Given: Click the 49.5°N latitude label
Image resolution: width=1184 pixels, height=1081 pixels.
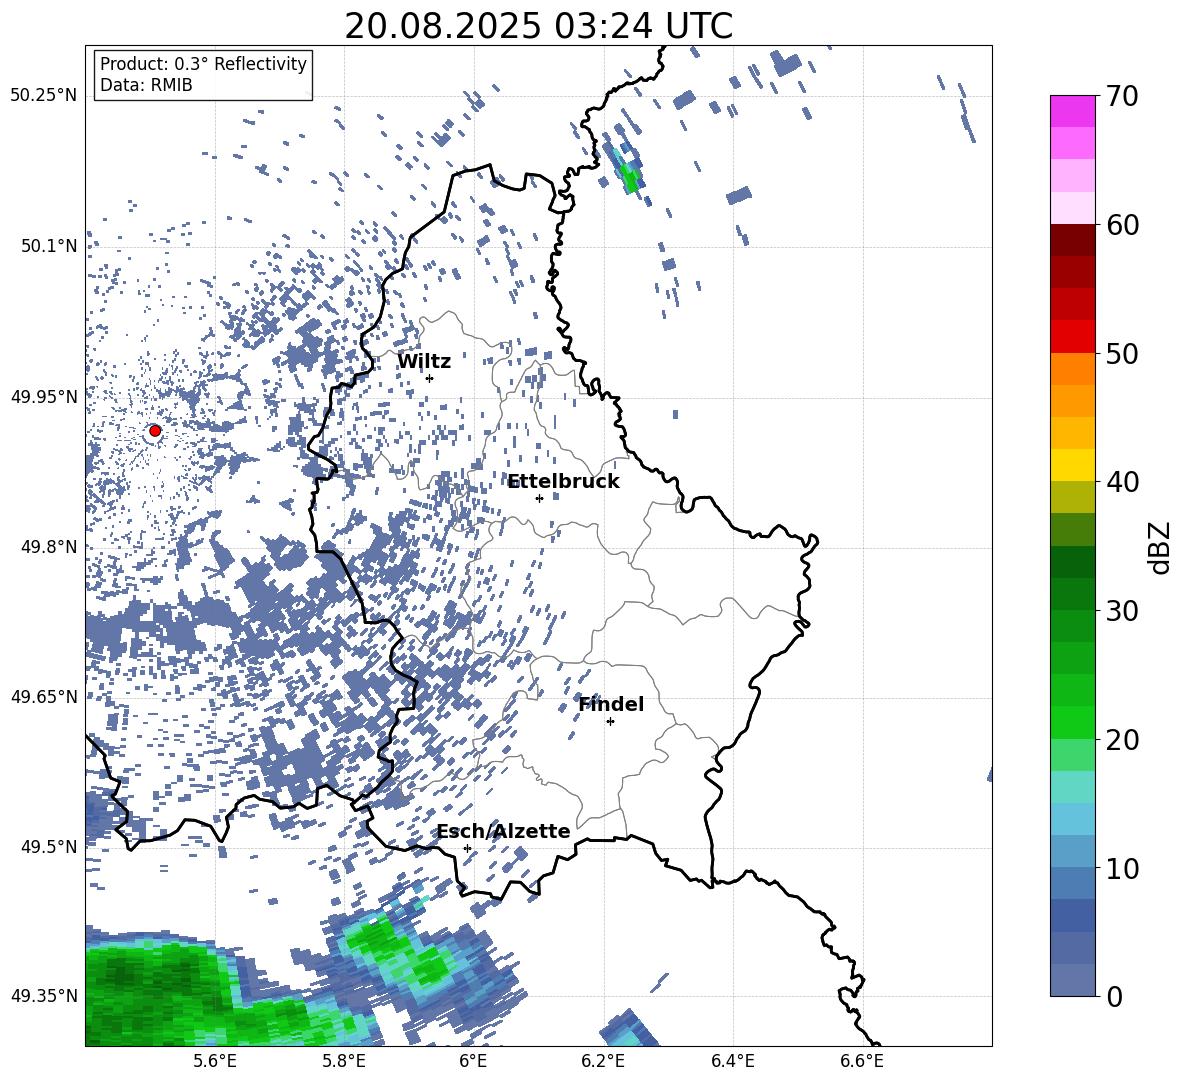Looking at the screenshot, I should point(48,846).
